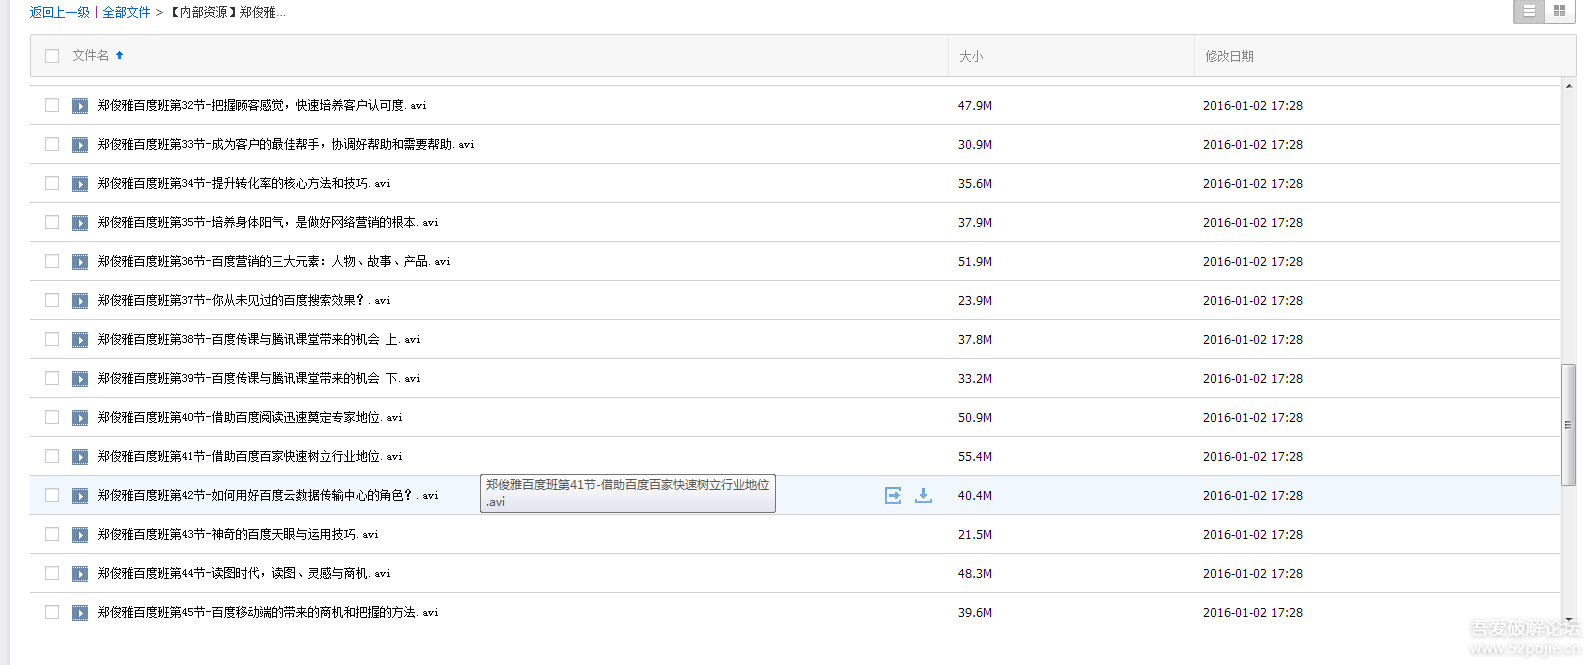Switch to list view

[1529, 11]
